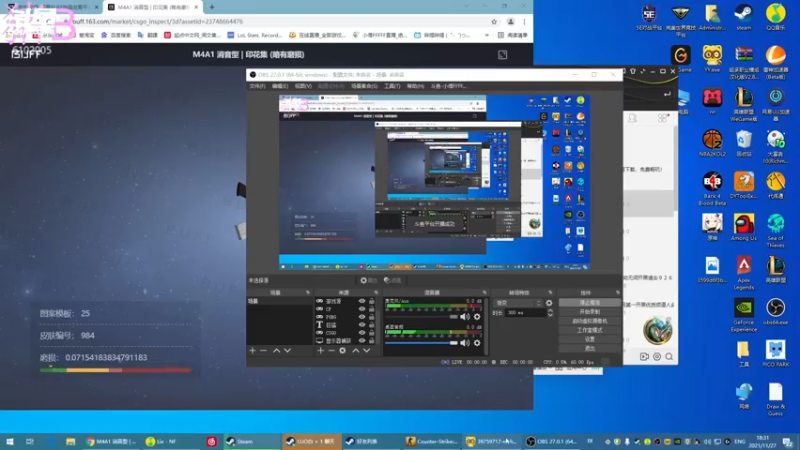Image resolution: width=800 pixels, height=450 pixels.
Task: Open the desktop audio settings gear
Action: (477, 343)
